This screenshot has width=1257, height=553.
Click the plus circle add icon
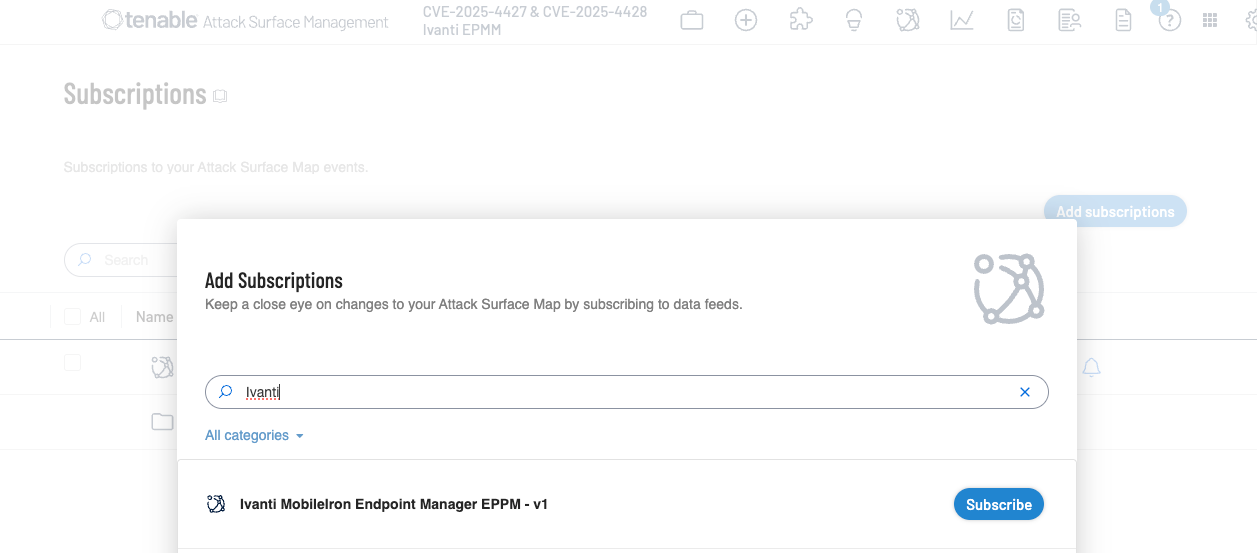coord(746,20)
